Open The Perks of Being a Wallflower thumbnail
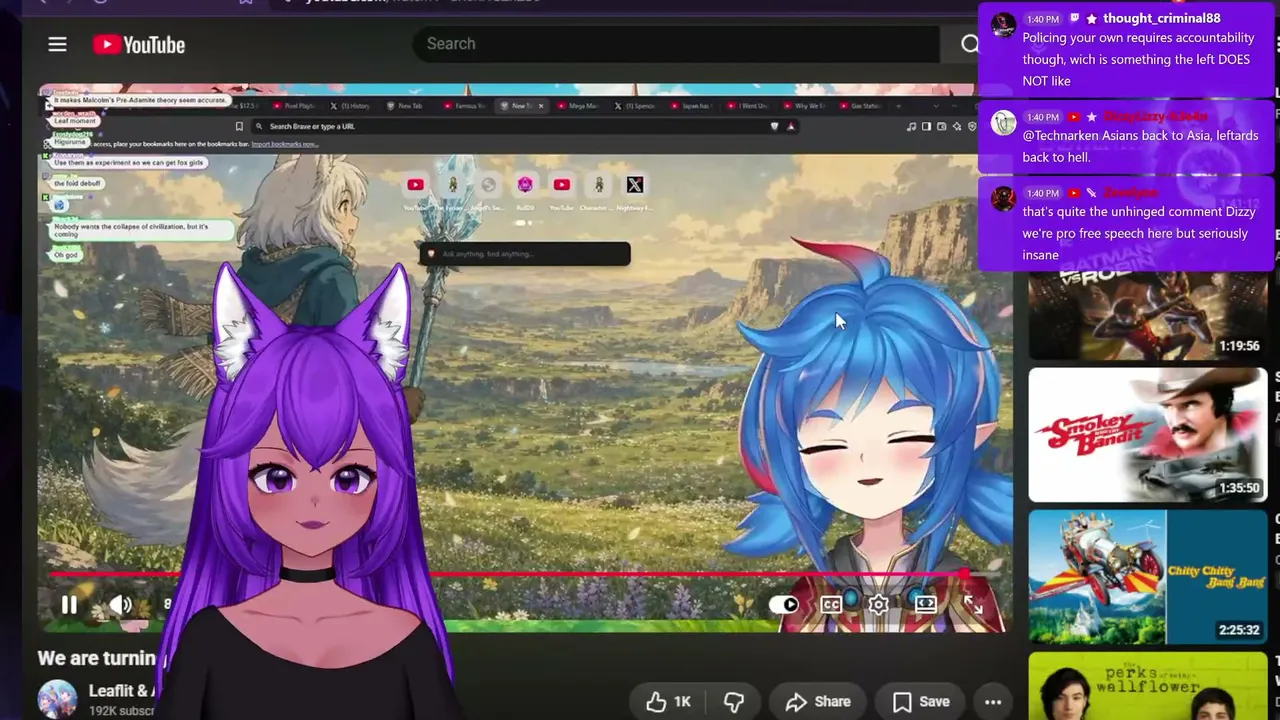 click(1148, 686)
